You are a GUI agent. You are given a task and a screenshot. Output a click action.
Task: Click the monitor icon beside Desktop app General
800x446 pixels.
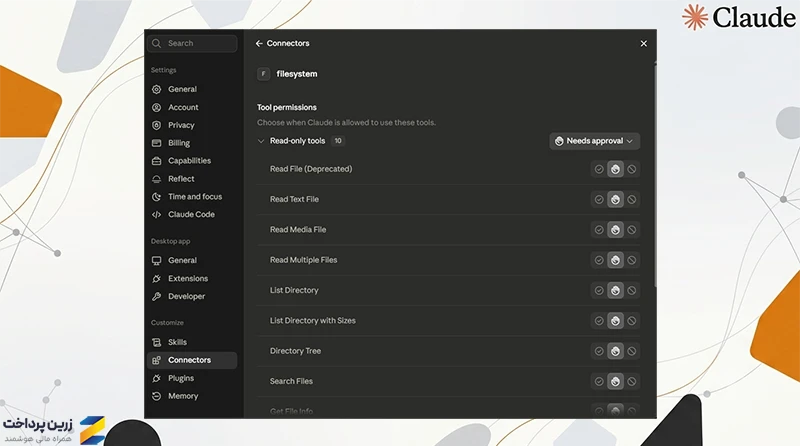157,261
